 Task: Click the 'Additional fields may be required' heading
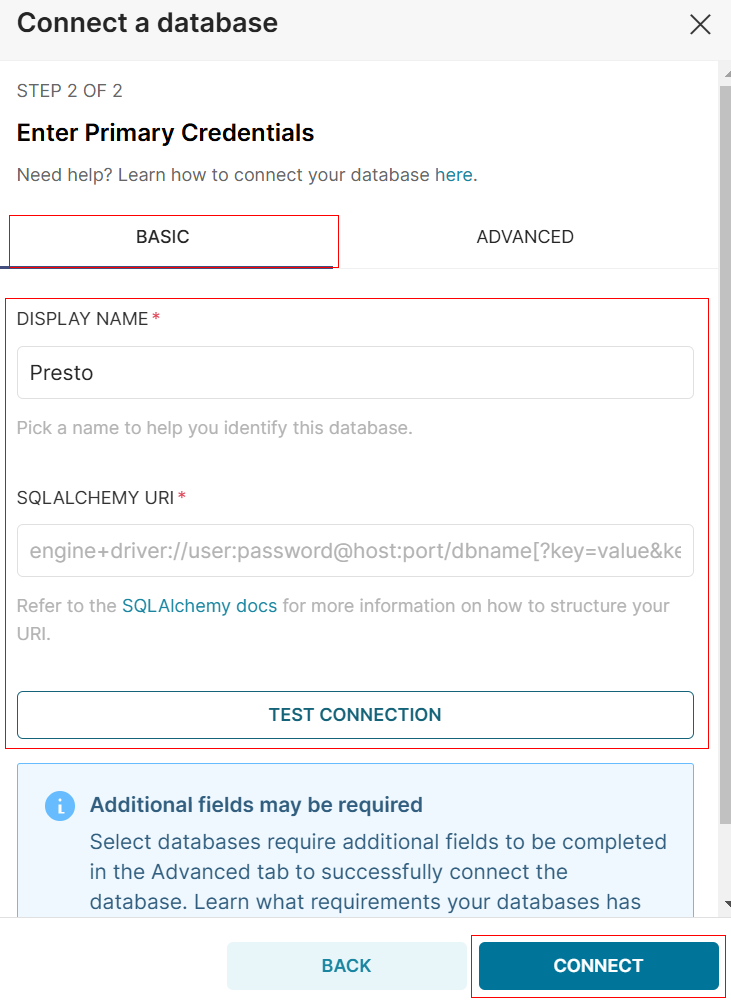coord(256,805)
